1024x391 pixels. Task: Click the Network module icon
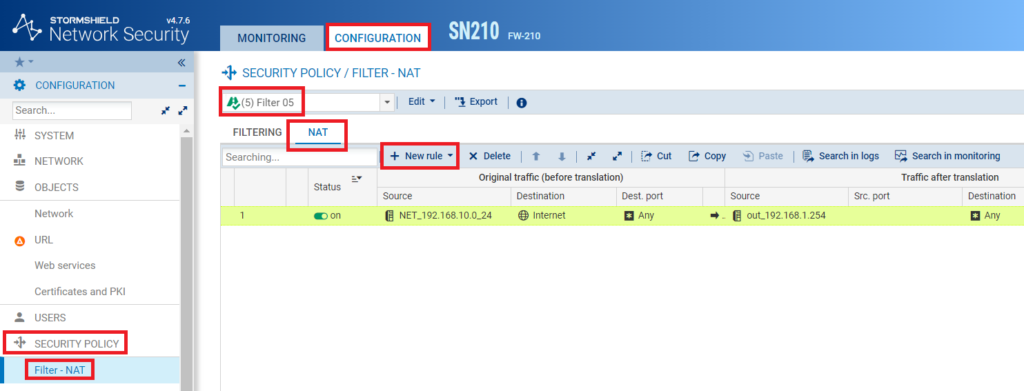click(20, 161)
